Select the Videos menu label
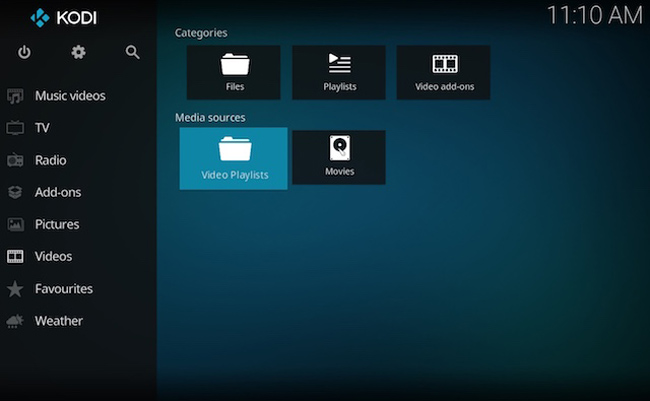 point(53,256)
